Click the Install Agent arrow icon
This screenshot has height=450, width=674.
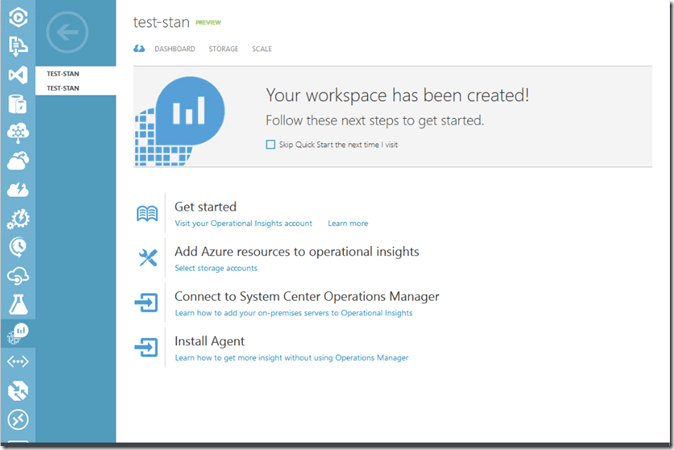coord(147,347)
